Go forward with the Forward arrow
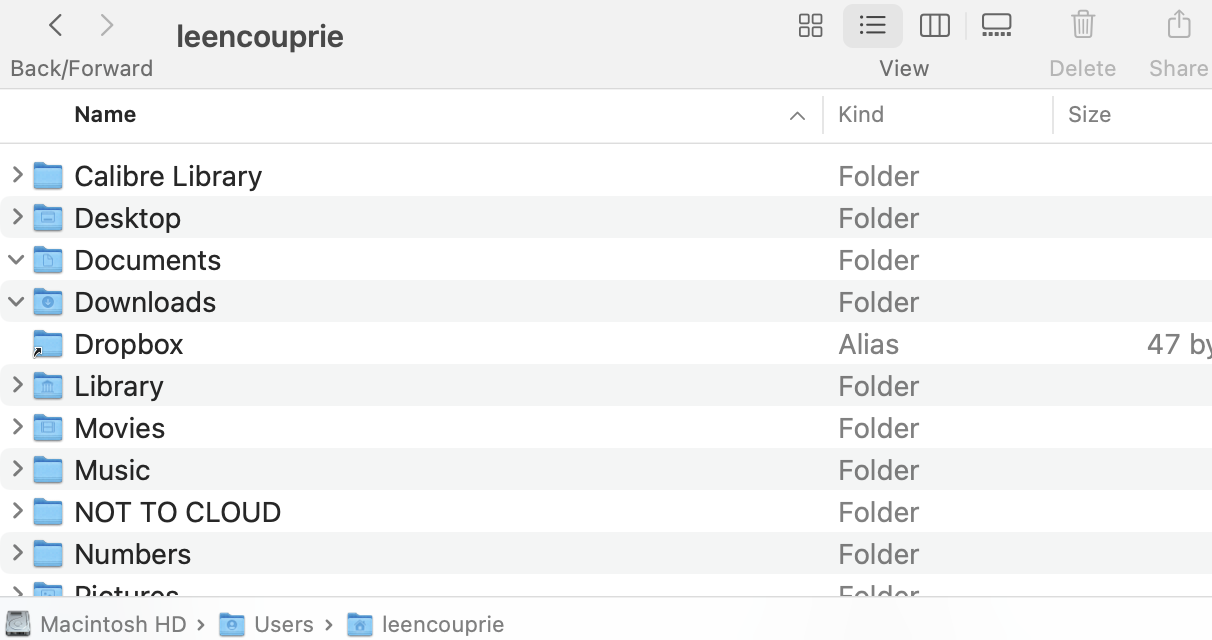Viewport: 1212px width, 640px height. point(107,26)
